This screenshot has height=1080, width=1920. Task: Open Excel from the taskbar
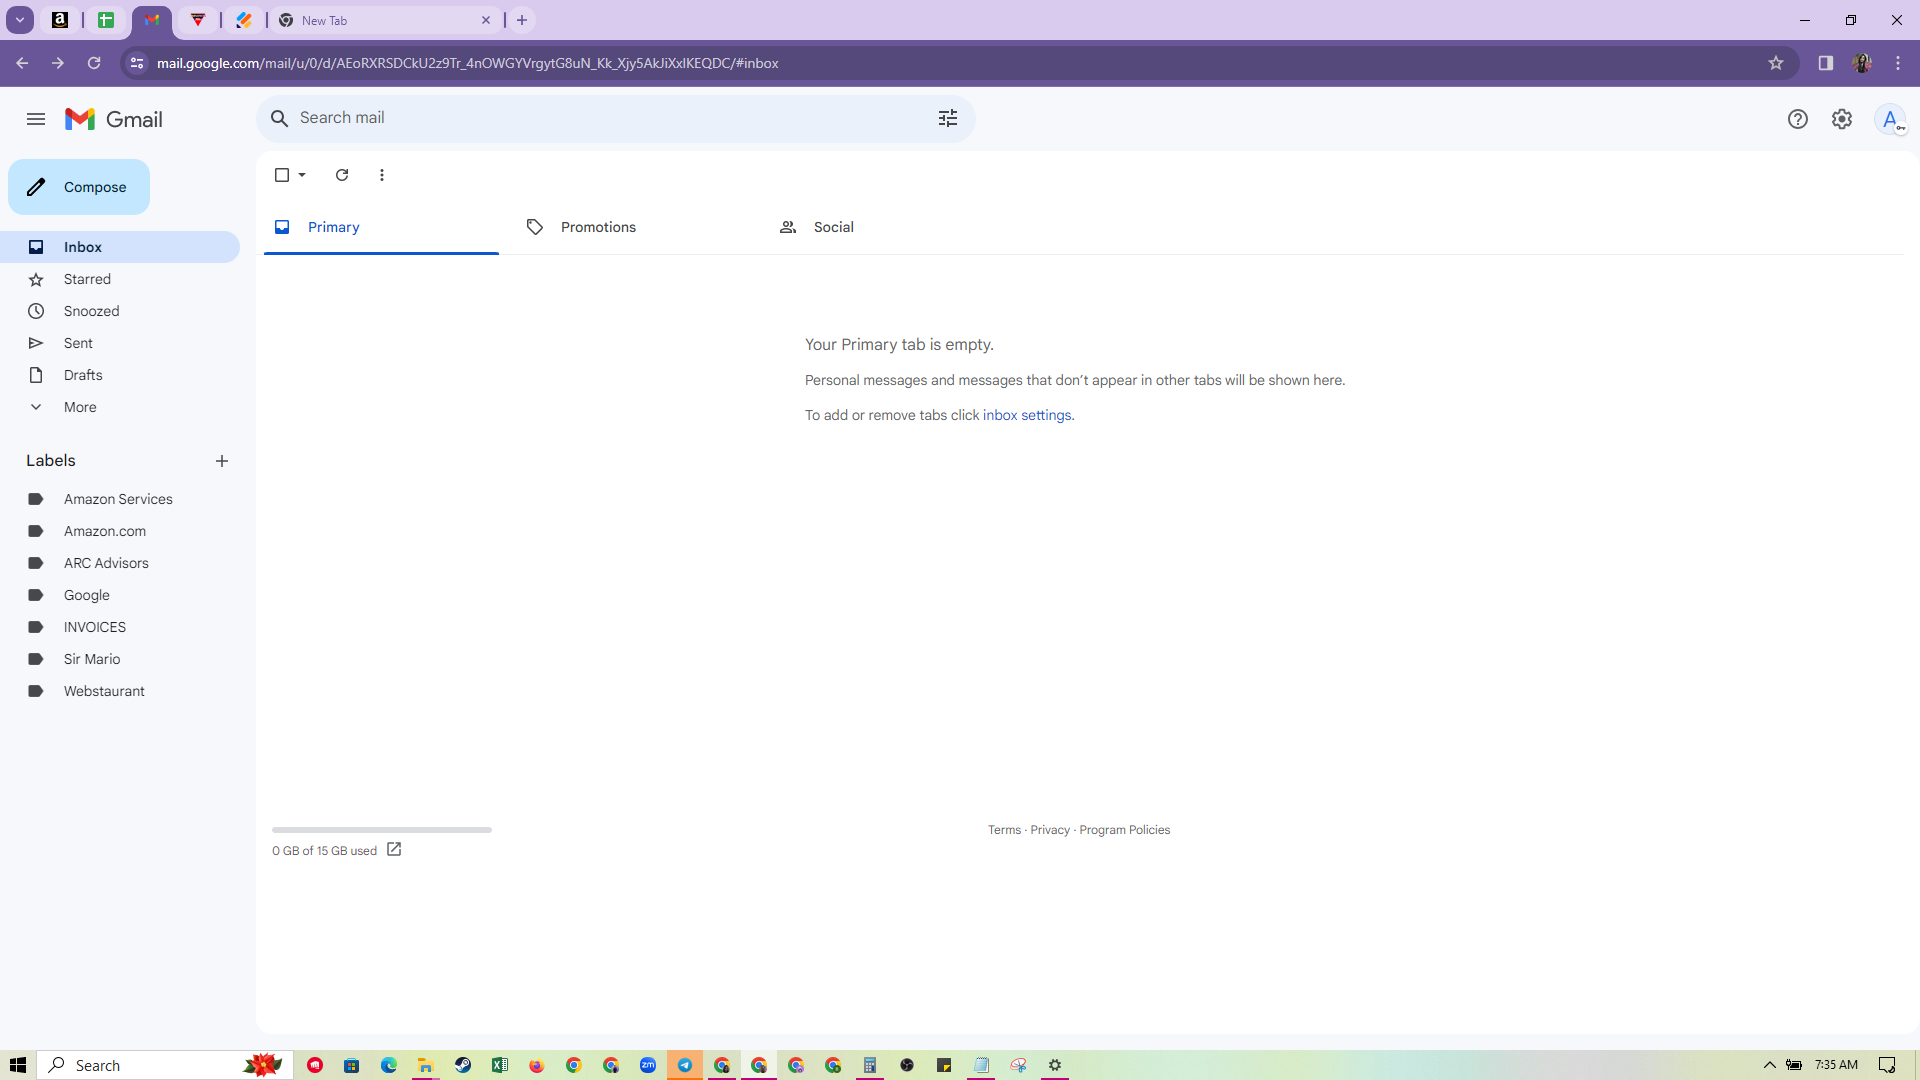point(500,1065)
